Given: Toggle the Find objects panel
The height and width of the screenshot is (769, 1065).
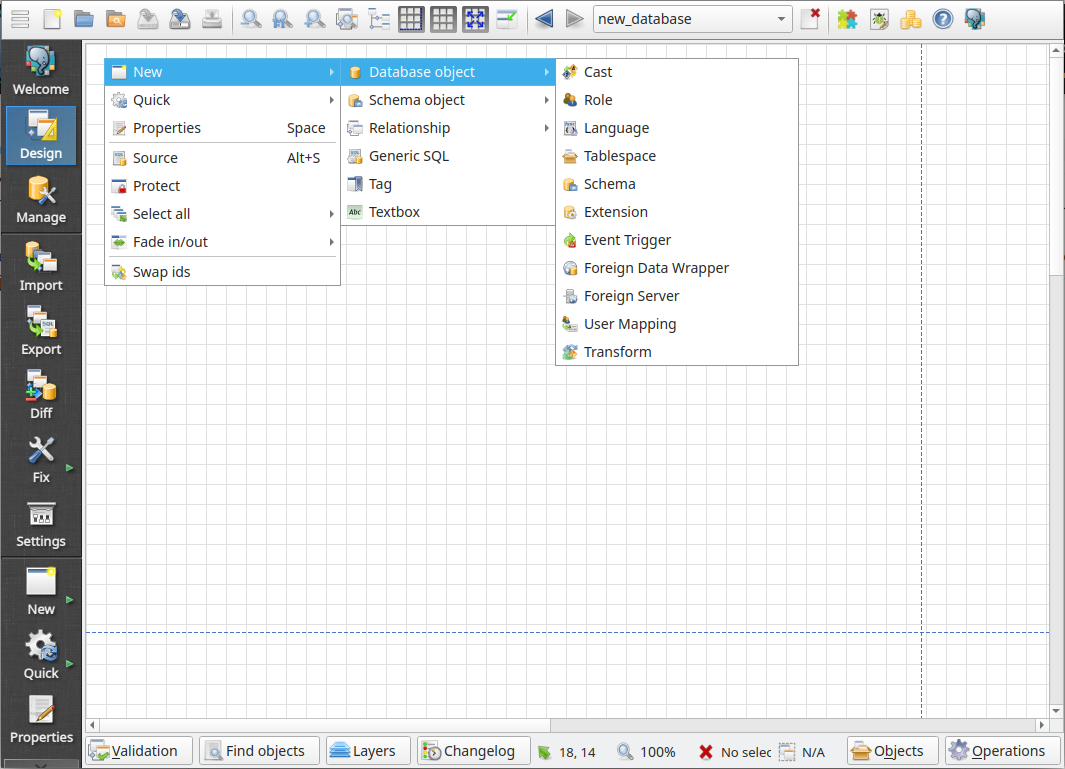Looking at the screenshot, I should (259, 751).
